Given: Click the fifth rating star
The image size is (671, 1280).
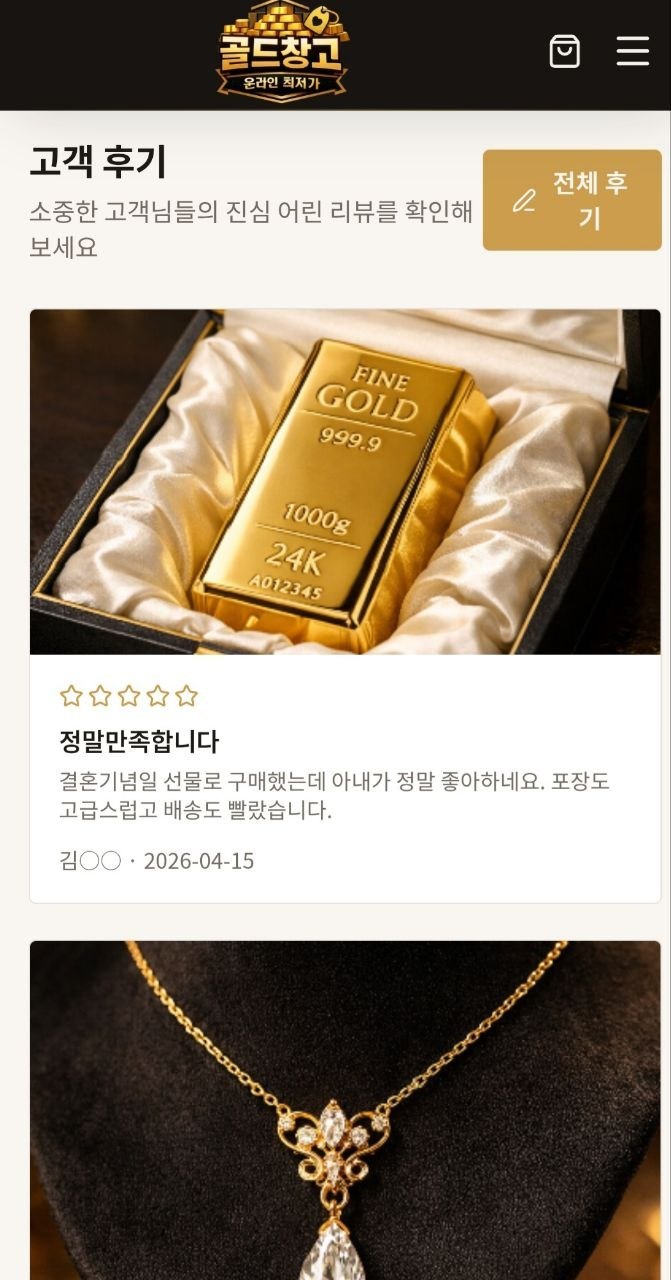Looking at the screenshot, I should (x=187, y=696).
